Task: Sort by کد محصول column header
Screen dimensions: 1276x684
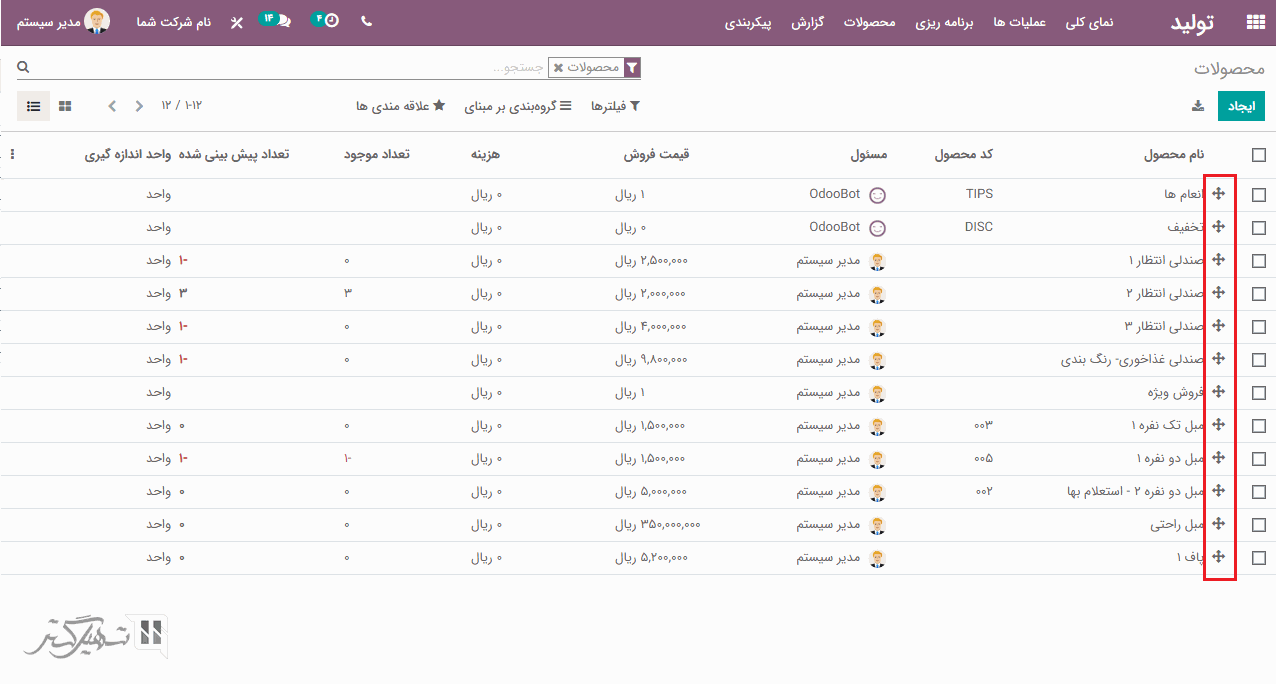Action: [964, 155]
